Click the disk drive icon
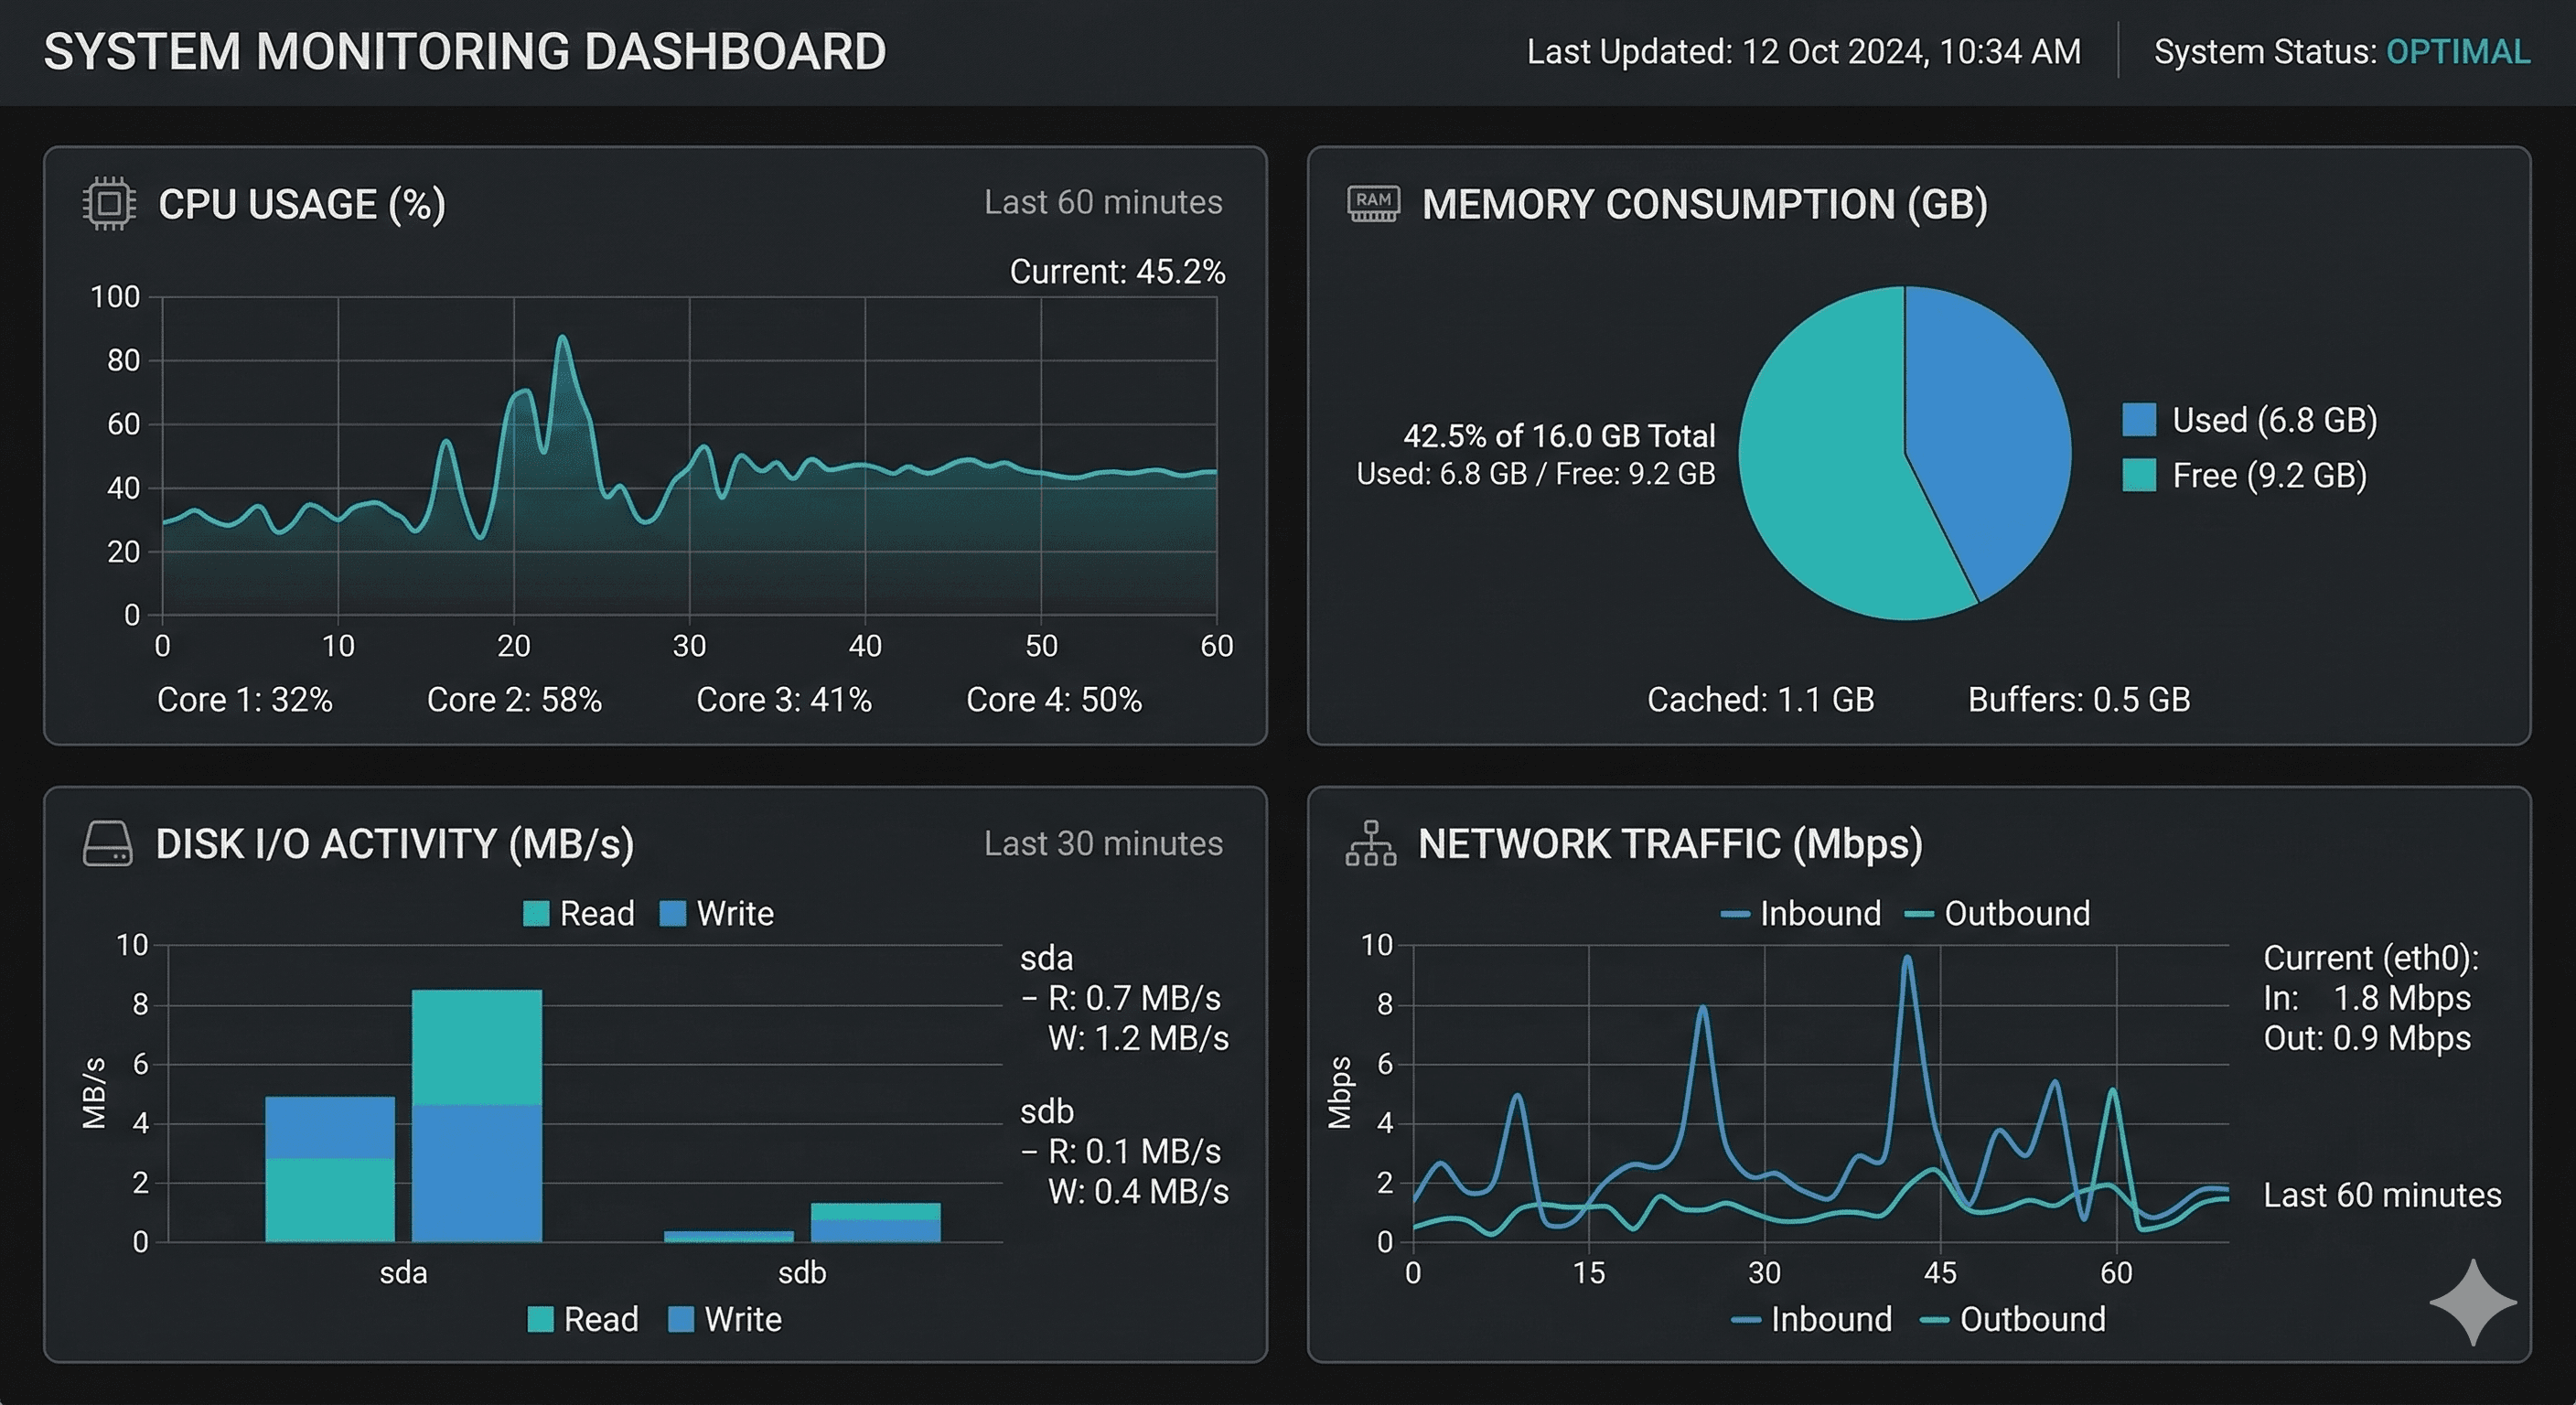2576x1405 pixels. point(107,844)
